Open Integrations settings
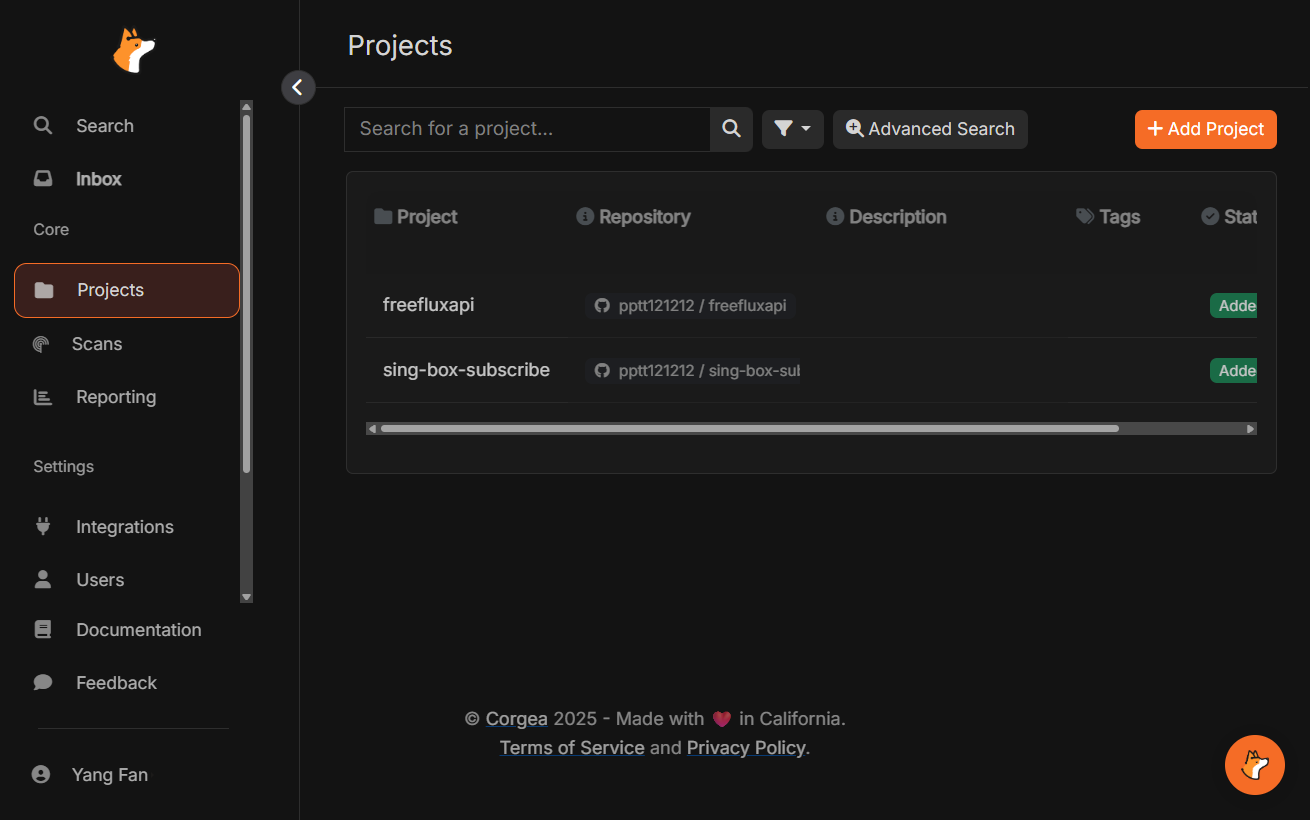1310x820 pixels. (125, 527)
